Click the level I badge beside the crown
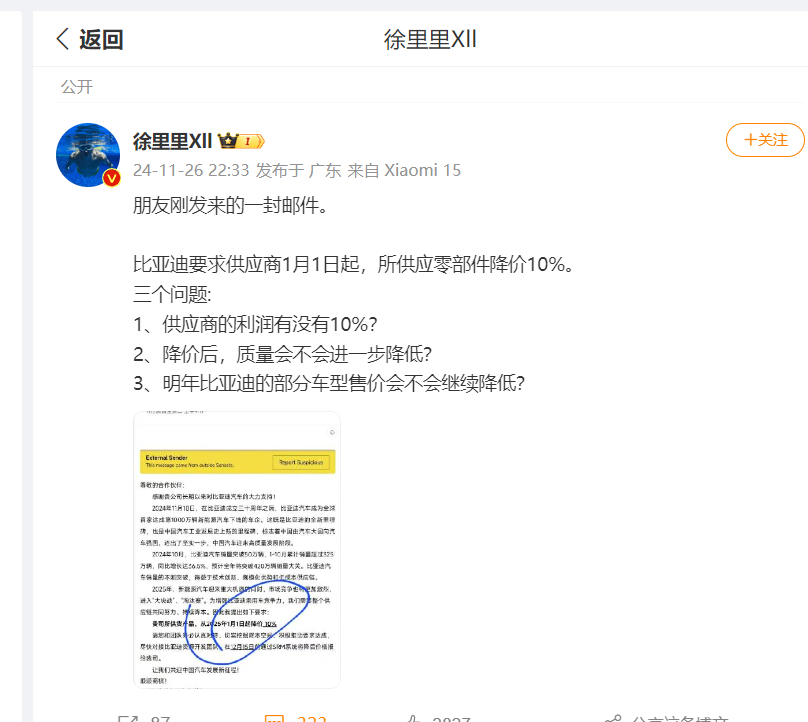Image resolution: width=808 pixels, height=722 pixels. coord(252,141)
